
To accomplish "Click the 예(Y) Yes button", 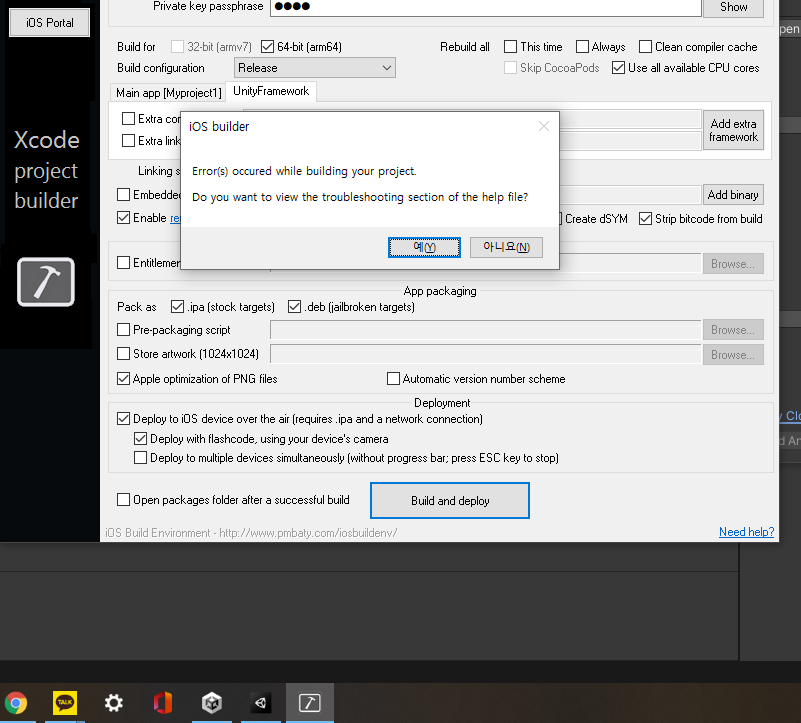I will click(424, 247).
